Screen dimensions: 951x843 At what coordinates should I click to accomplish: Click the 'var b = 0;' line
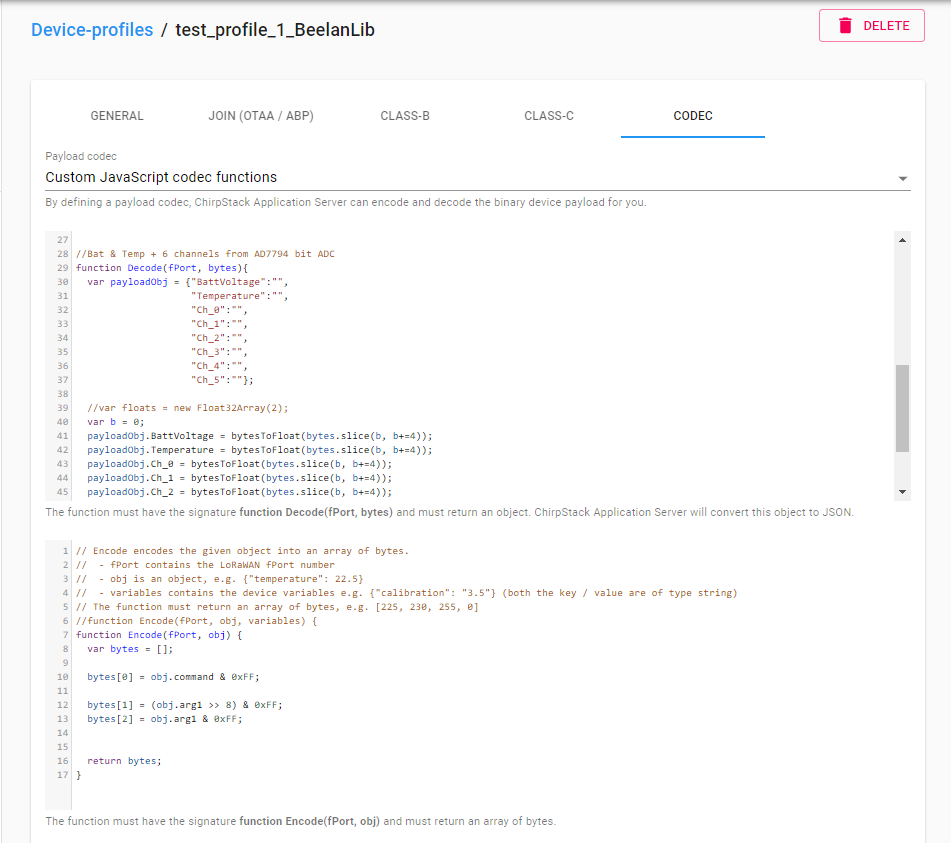pos(115,422)
